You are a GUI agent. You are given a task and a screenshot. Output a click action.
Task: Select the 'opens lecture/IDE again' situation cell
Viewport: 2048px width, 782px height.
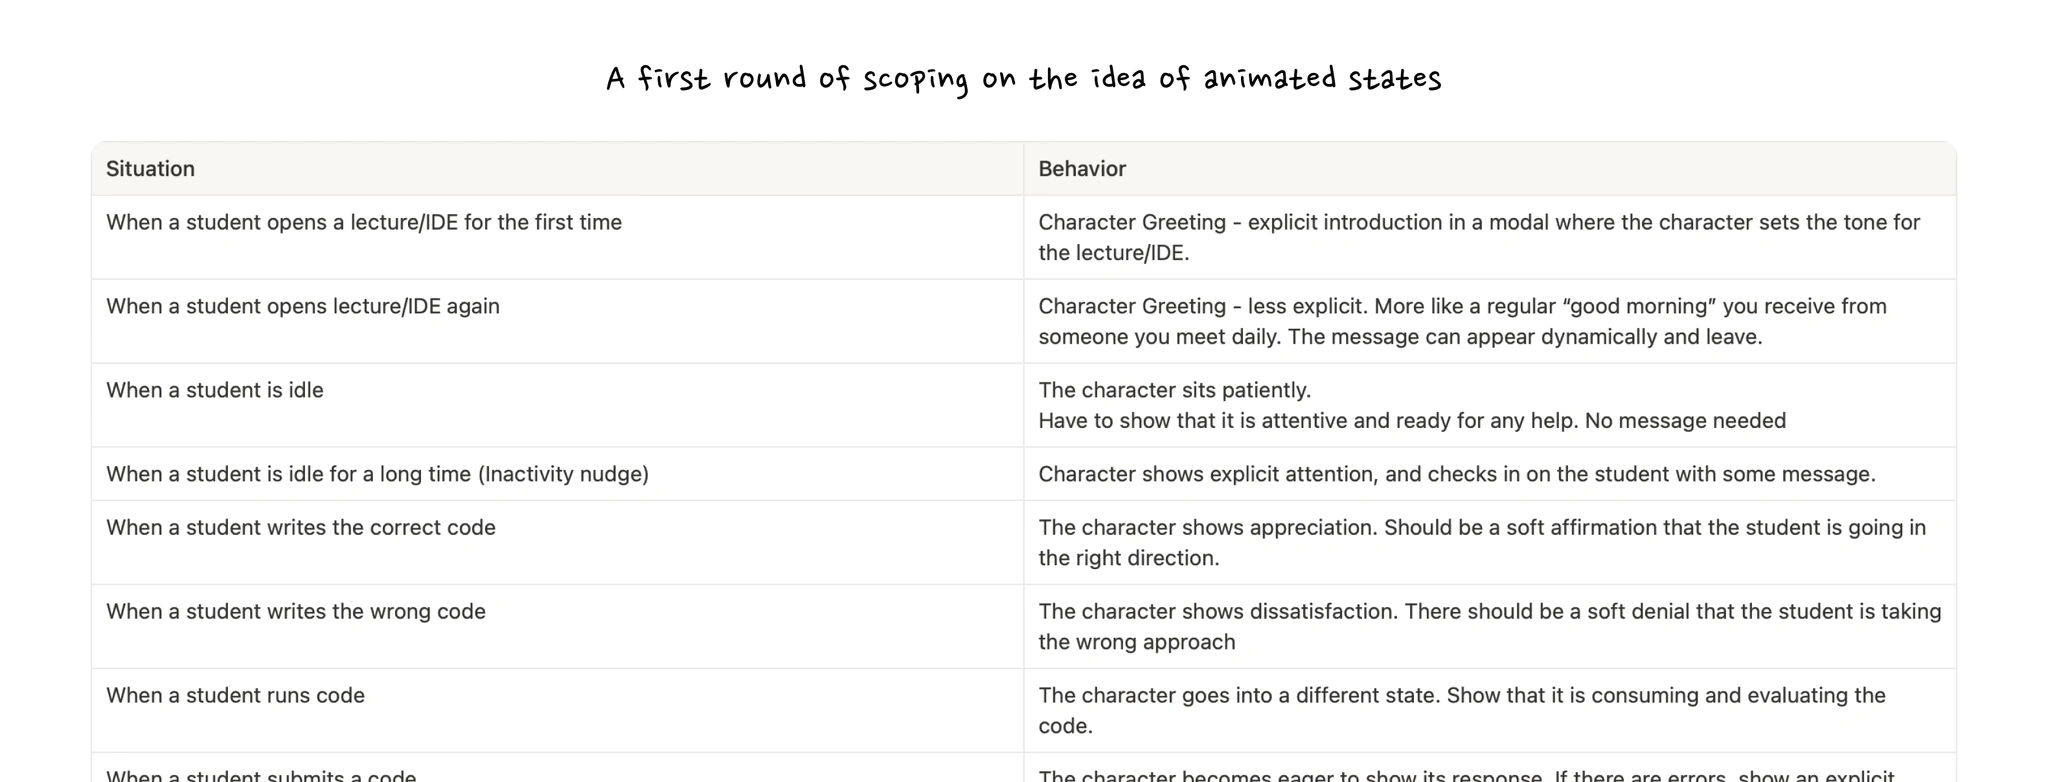[x=303, y=307]
